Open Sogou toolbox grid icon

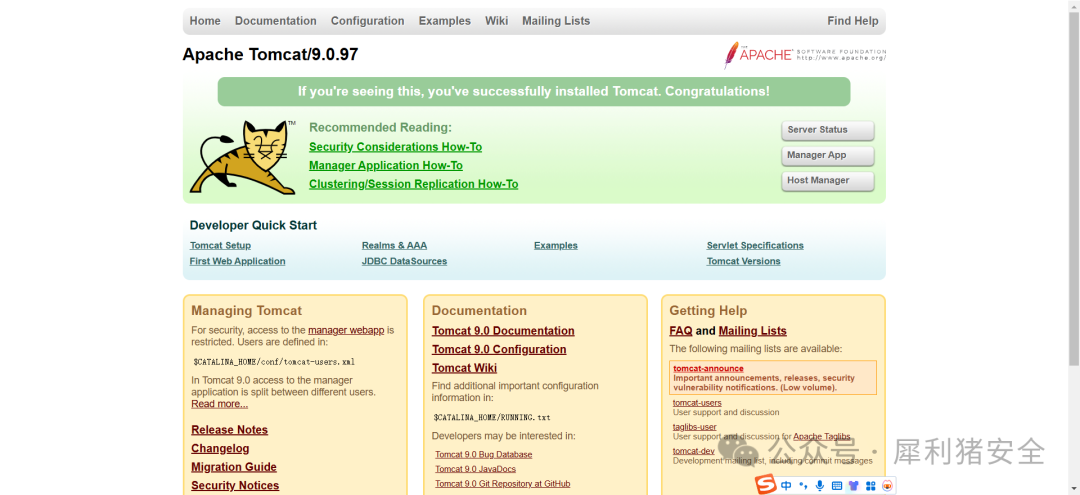[x=871, y=485]
